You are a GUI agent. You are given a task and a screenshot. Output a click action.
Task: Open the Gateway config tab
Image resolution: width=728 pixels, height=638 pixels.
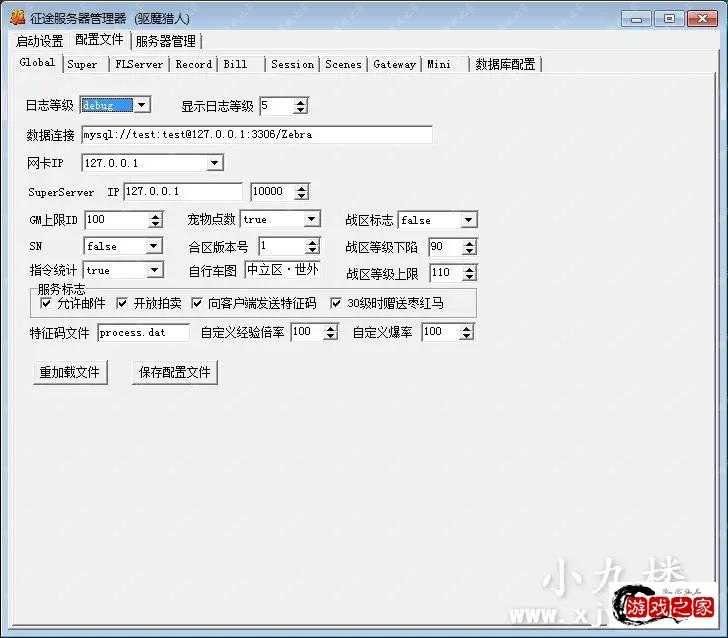coord(394,64)
